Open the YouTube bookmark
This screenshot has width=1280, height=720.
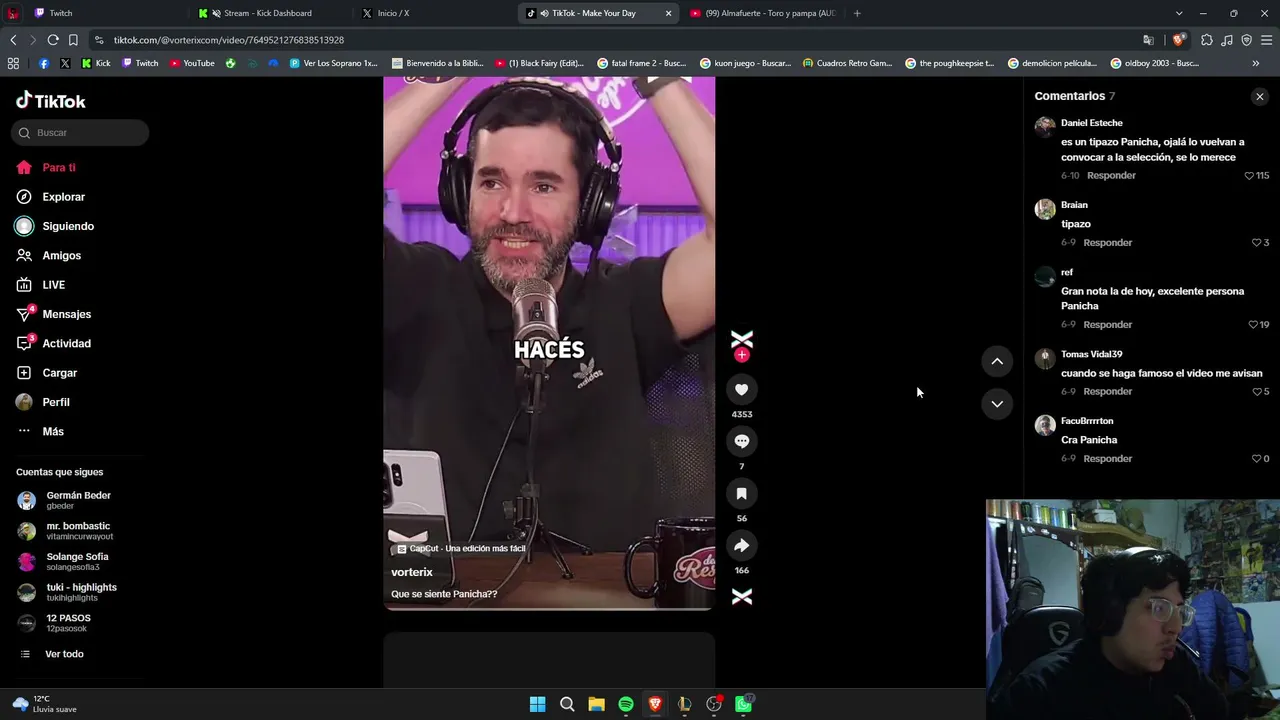pyautogui.click(x=191, y=63)
